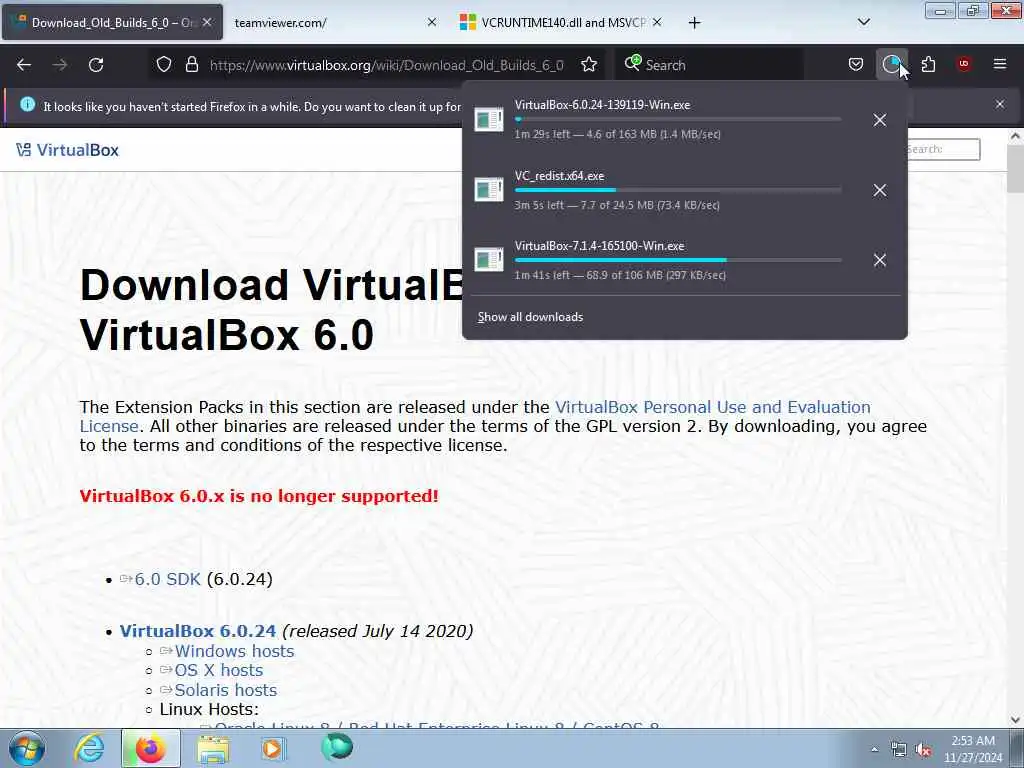Click the teal round app on taskbar
The image size is (1024, 768).
pyautogui.click(x=337, y=747)
